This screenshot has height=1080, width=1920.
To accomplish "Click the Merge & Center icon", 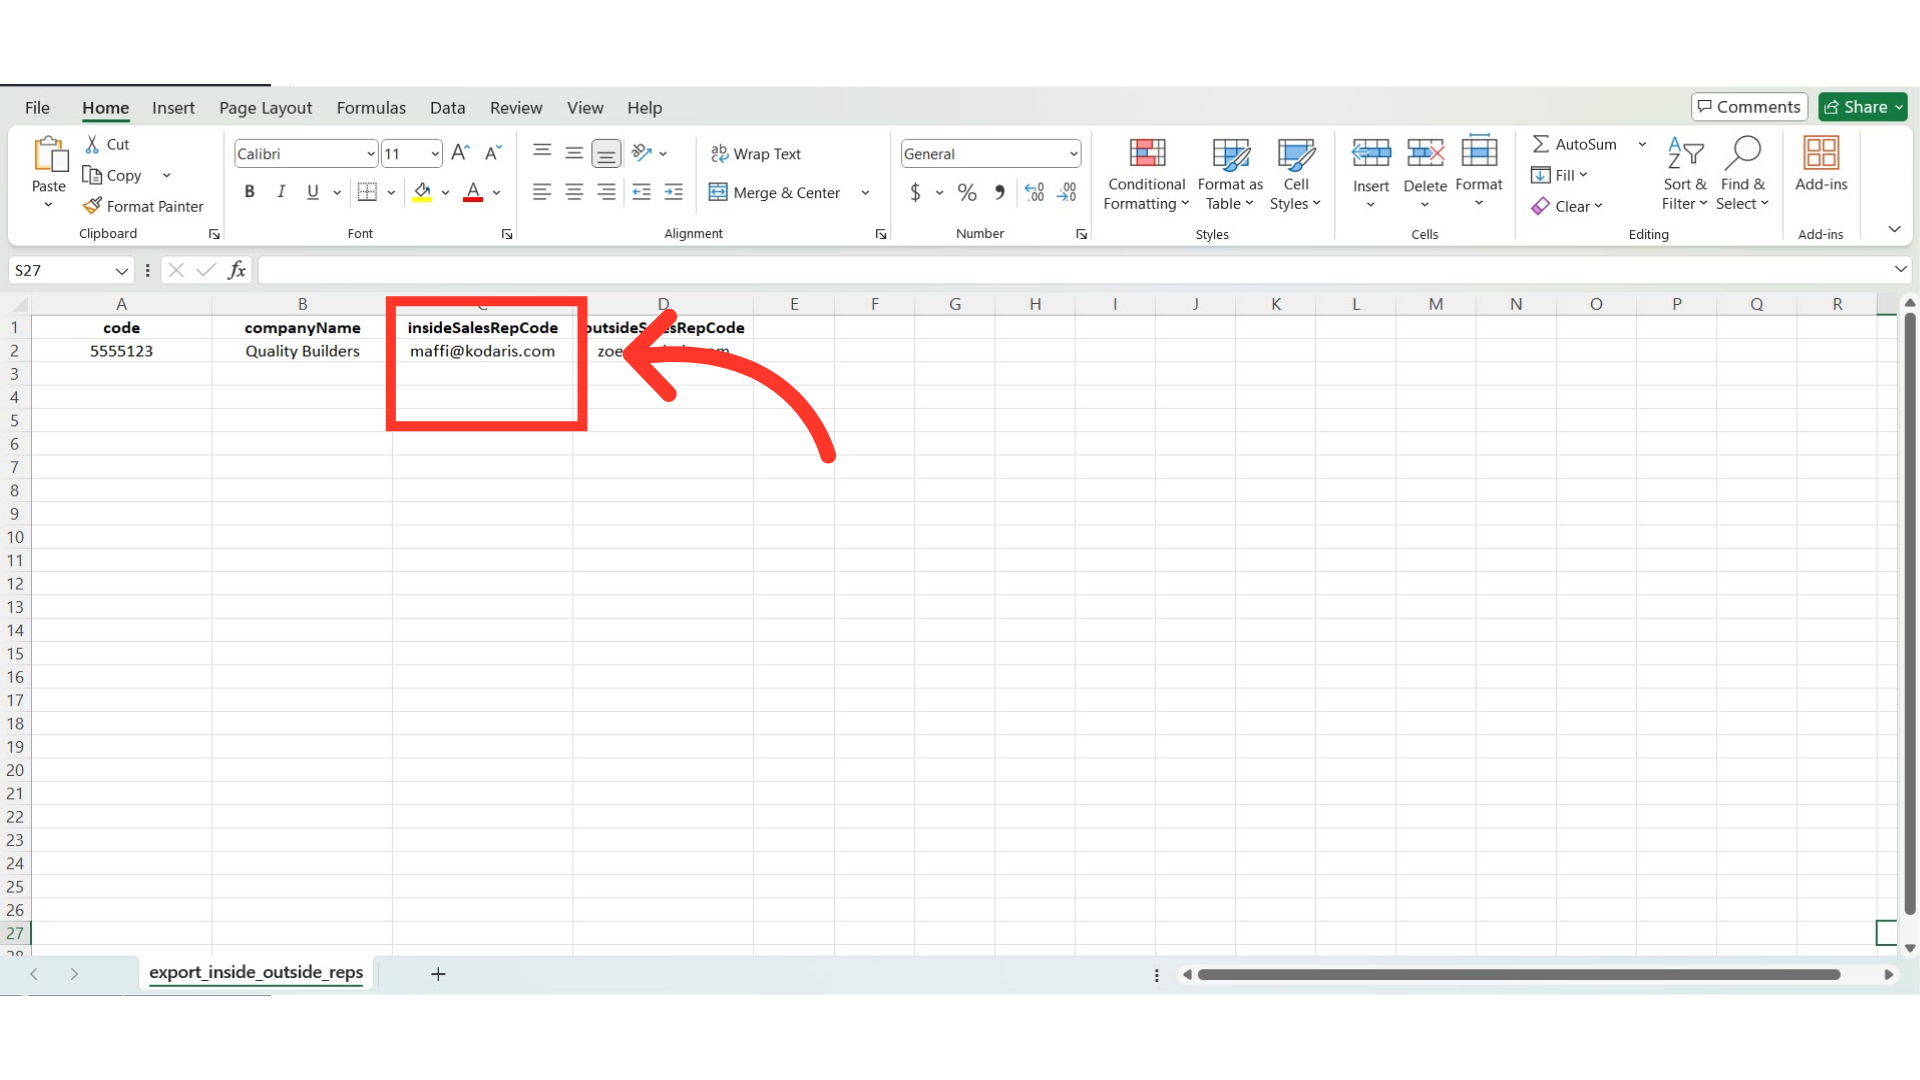I will [x=718, y=192].
